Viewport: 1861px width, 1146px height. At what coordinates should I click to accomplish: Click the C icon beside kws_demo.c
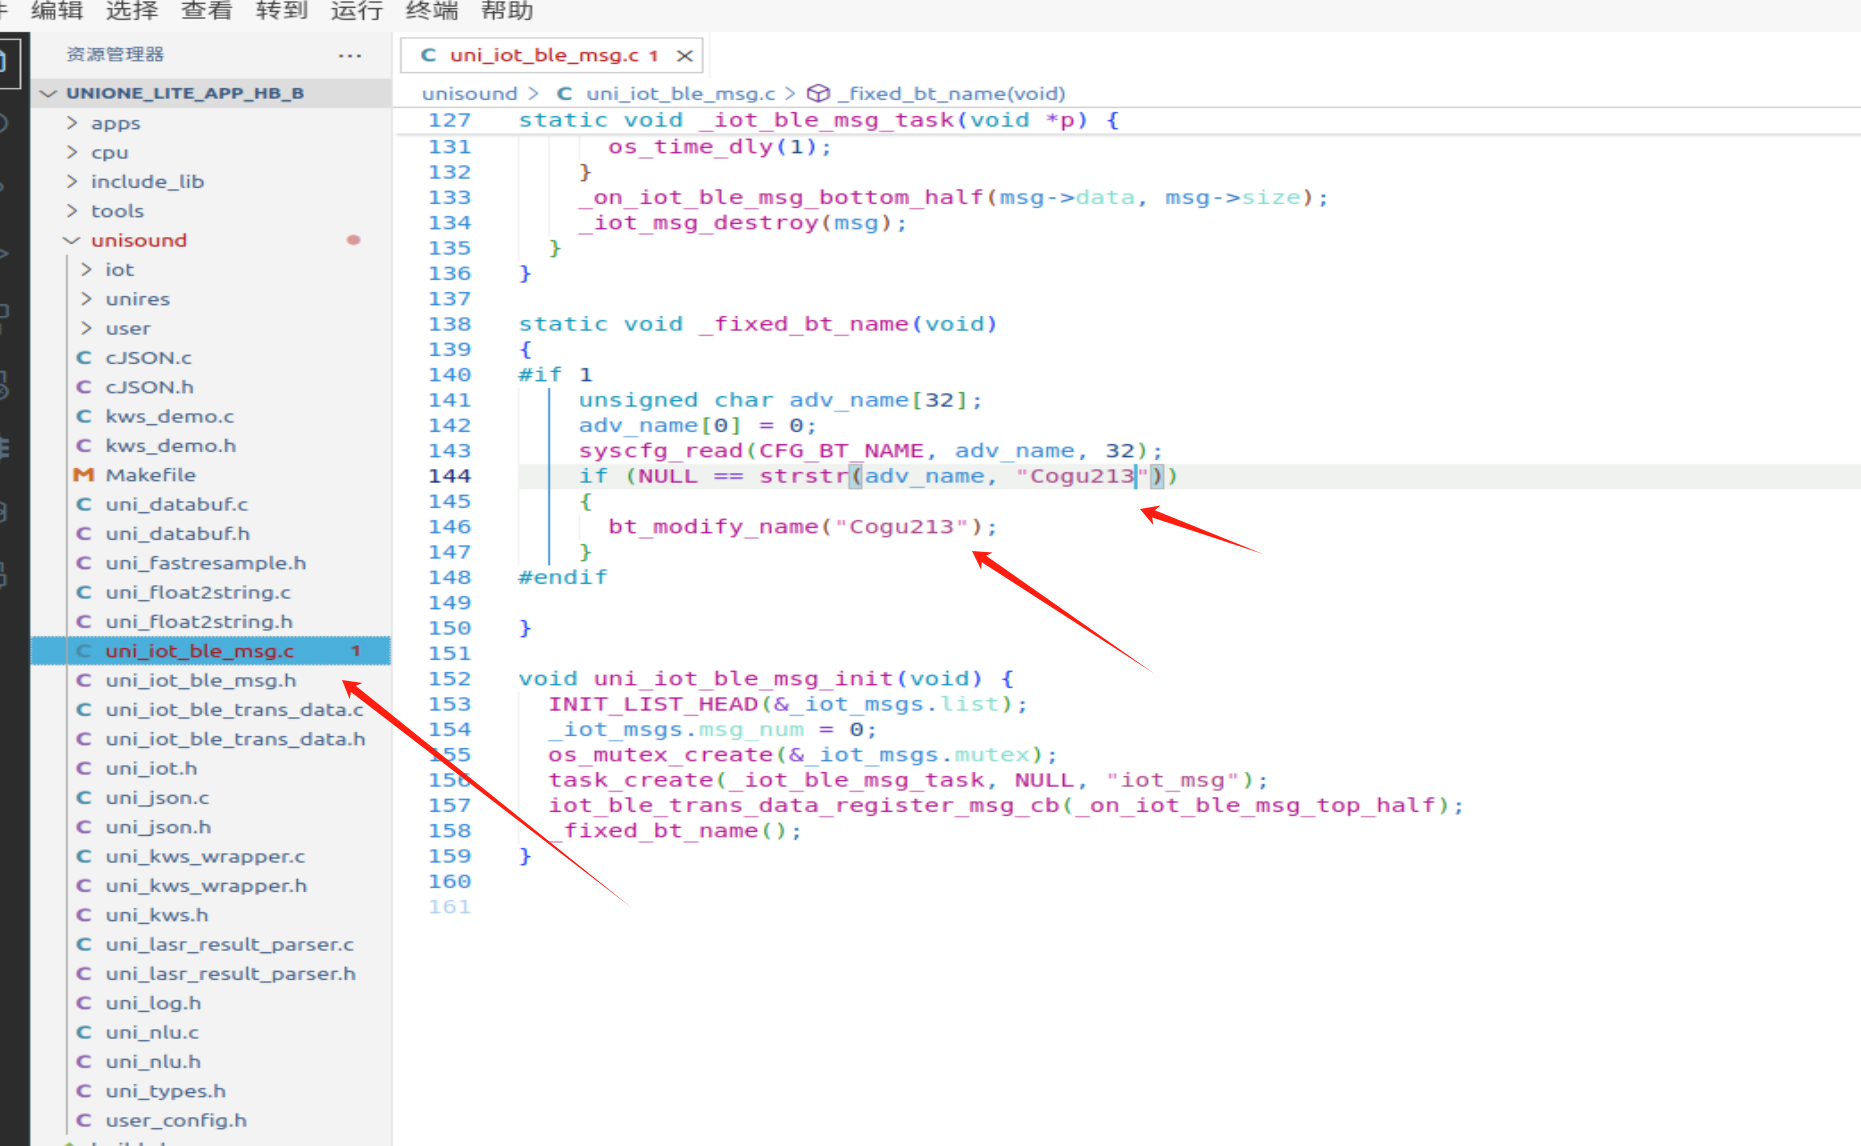[84, 416]
